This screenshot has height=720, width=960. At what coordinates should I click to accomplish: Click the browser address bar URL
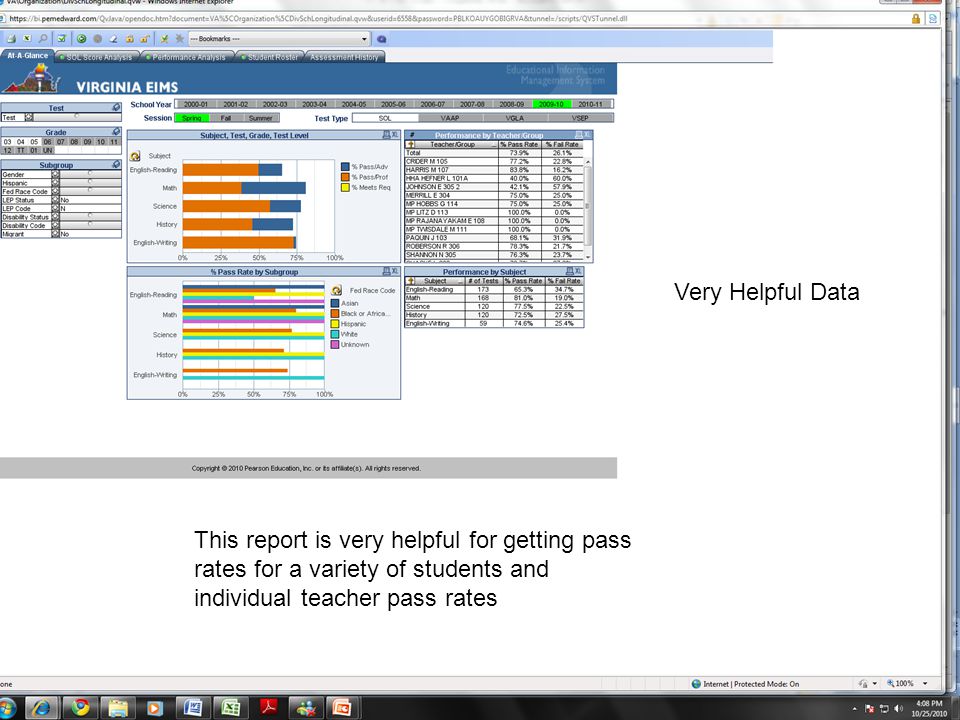[x=318, y=18]
